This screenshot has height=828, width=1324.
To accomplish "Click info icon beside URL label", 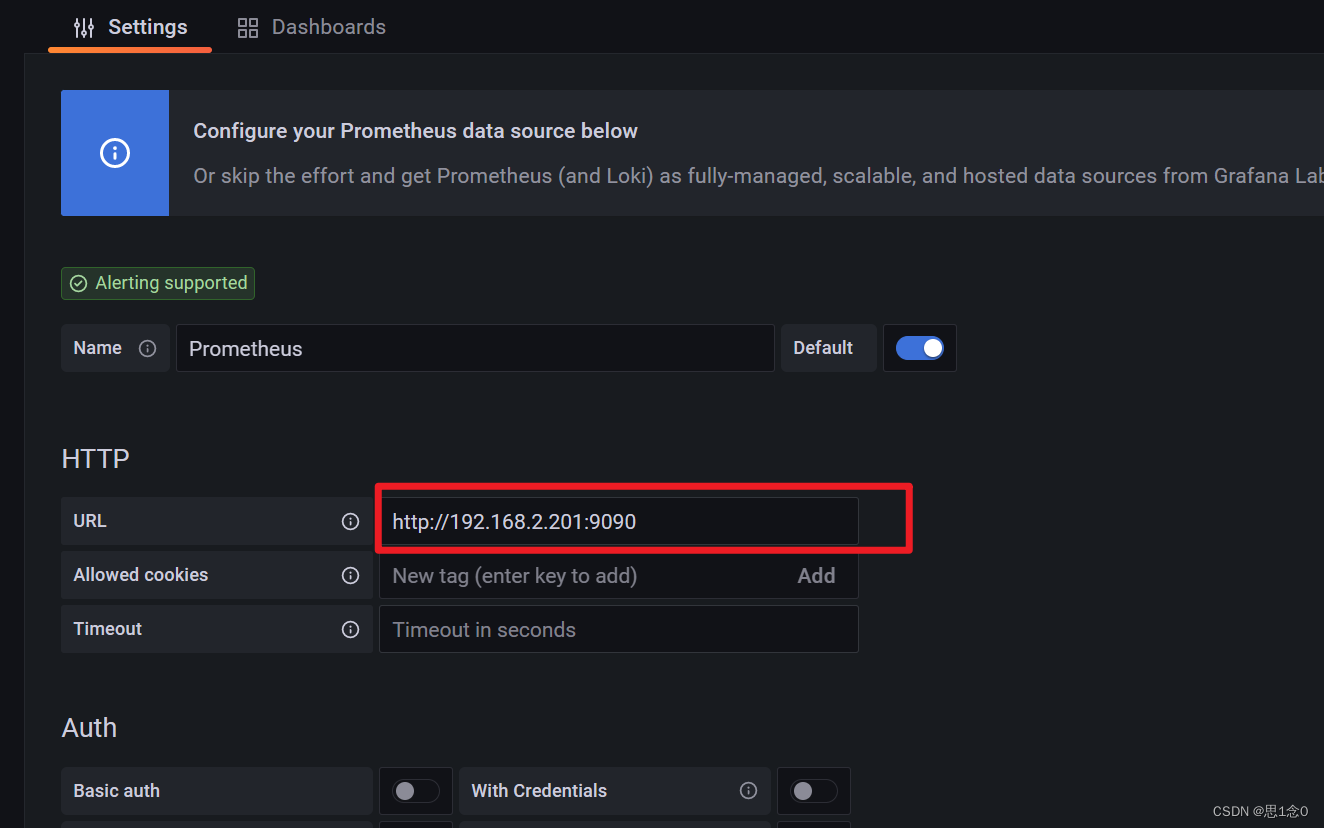I will click(350, 521).
